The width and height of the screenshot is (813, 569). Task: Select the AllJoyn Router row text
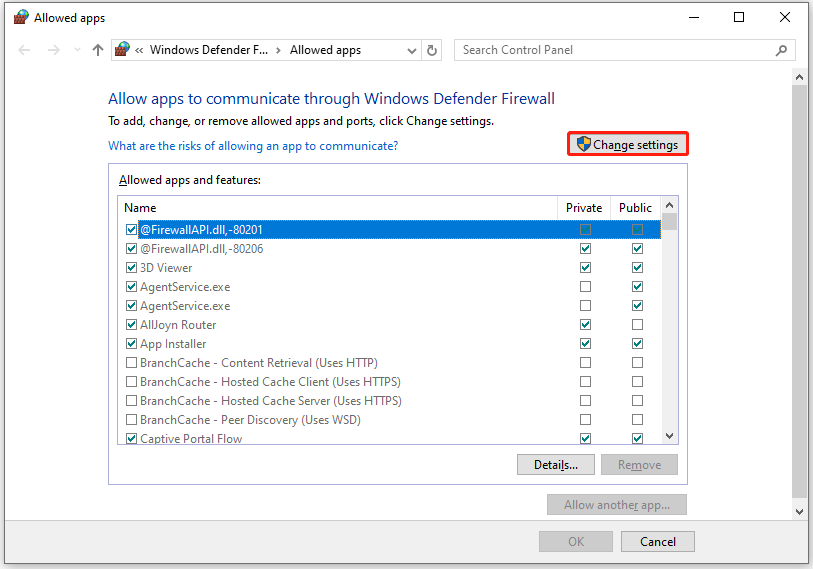[x=178, y=325]
